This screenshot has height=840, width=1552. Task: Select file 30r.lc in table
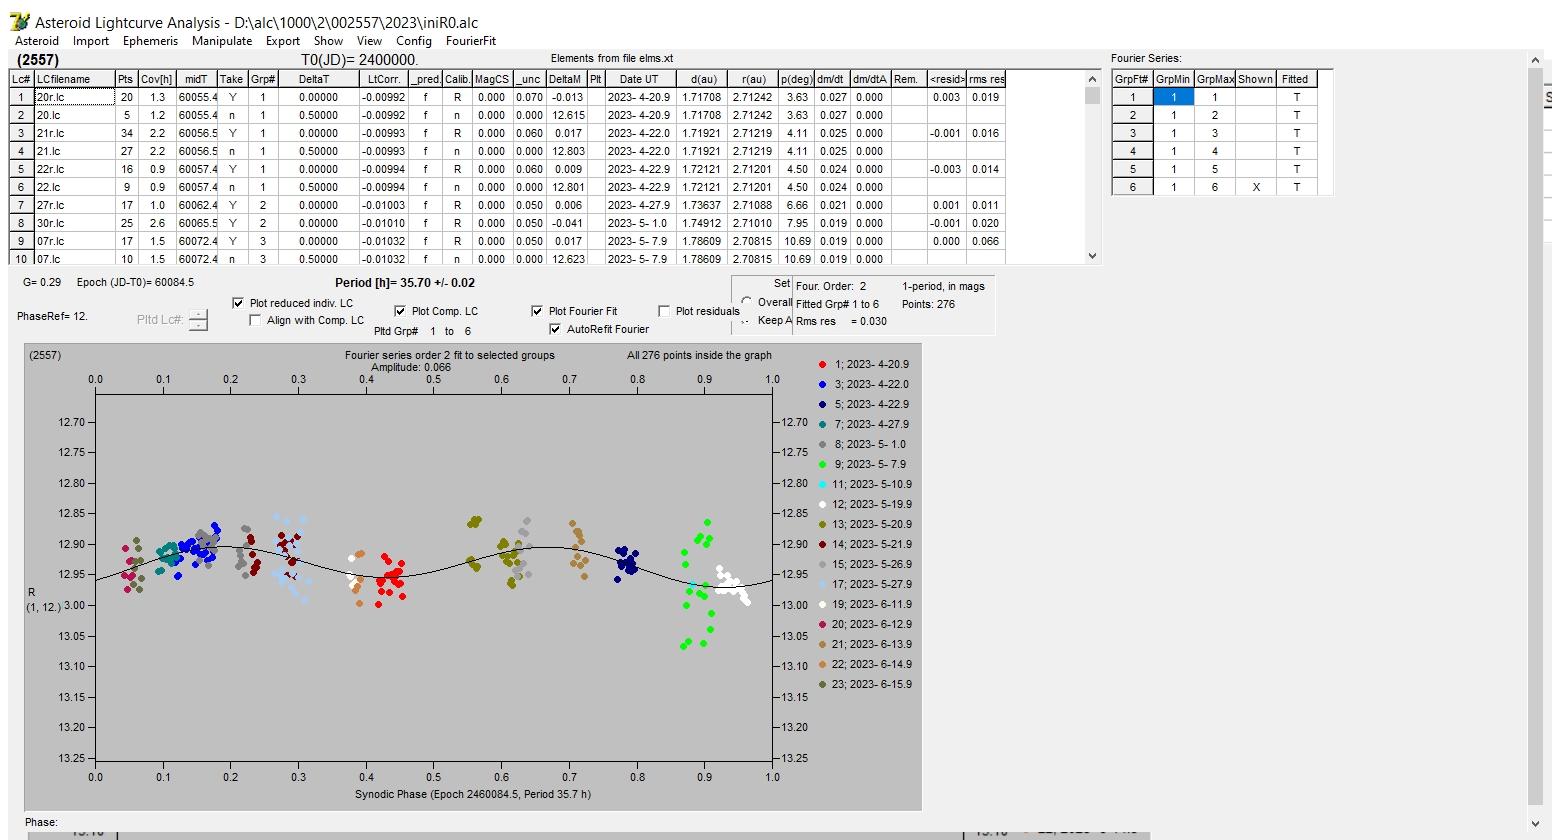(x=74, y=223)
